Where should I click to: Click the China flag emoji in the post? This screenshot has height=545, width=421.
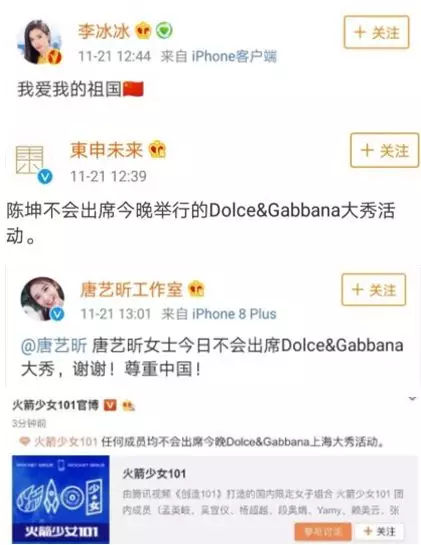click(x=133, y=89)
